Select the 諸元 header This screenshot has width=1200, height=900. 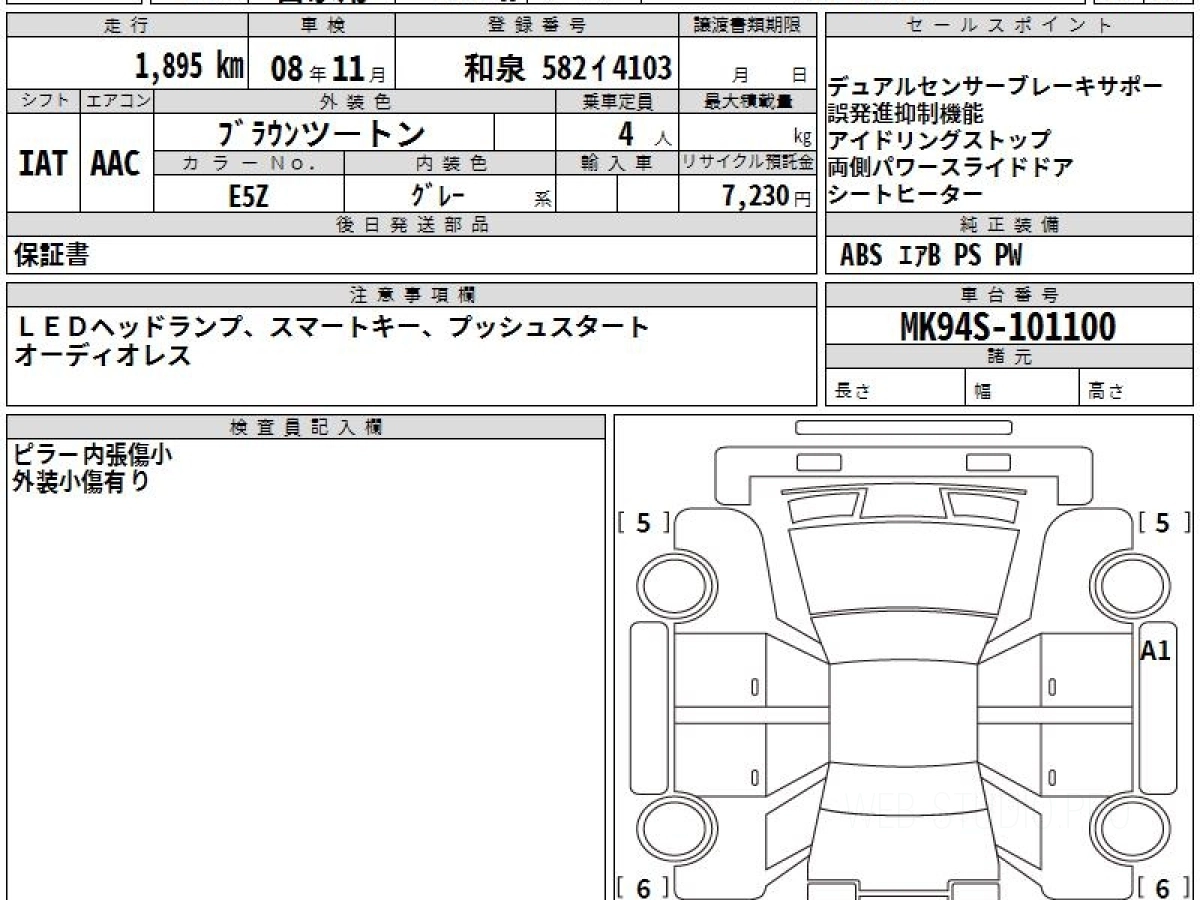pyautogui.click(x=1009, y=357)
